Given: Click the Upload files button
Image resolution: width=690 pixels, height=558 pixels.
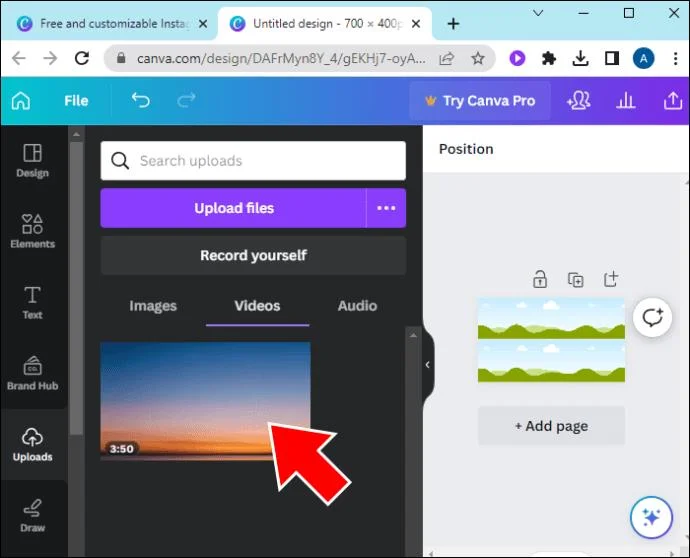Looking at the screenshot, I should coord(233,208).
